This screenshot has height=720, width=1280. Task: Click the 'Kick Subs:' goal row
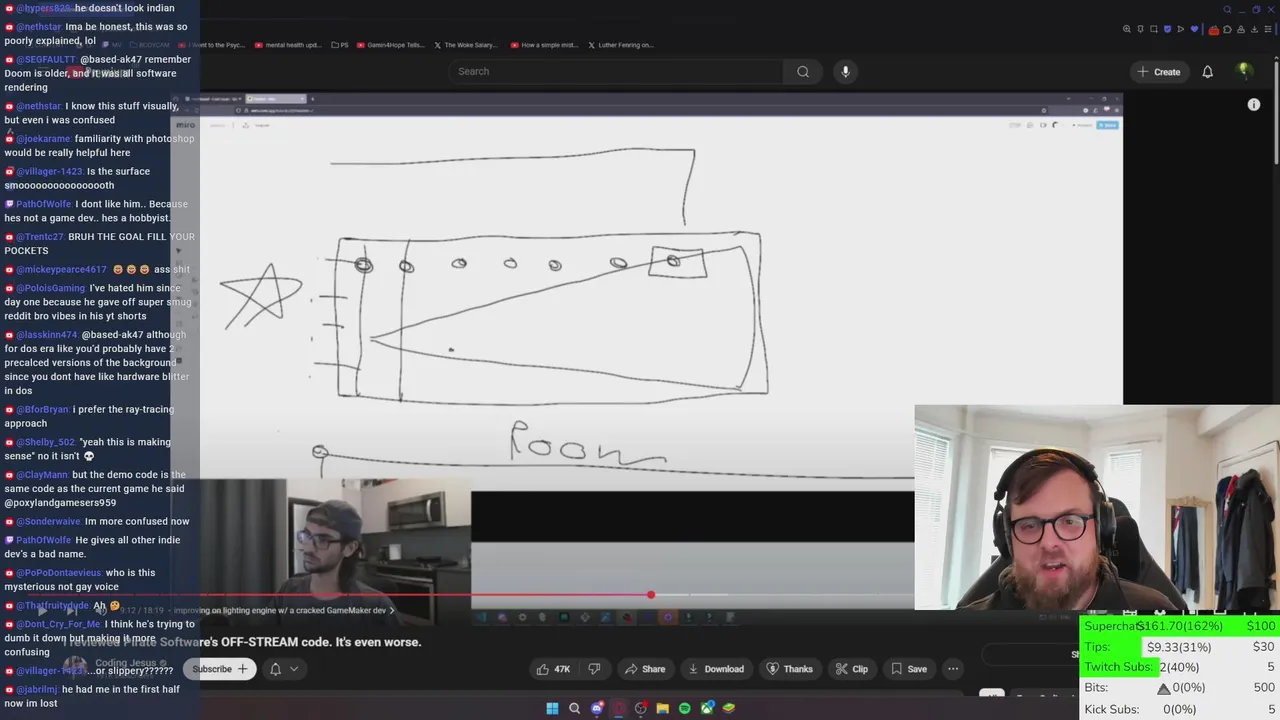1180,709
